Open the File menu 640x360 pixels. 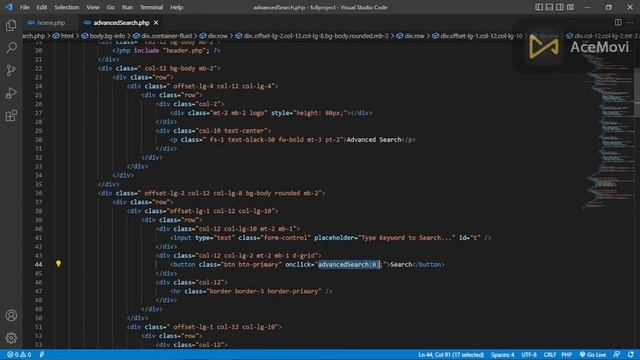pos(24,7)
